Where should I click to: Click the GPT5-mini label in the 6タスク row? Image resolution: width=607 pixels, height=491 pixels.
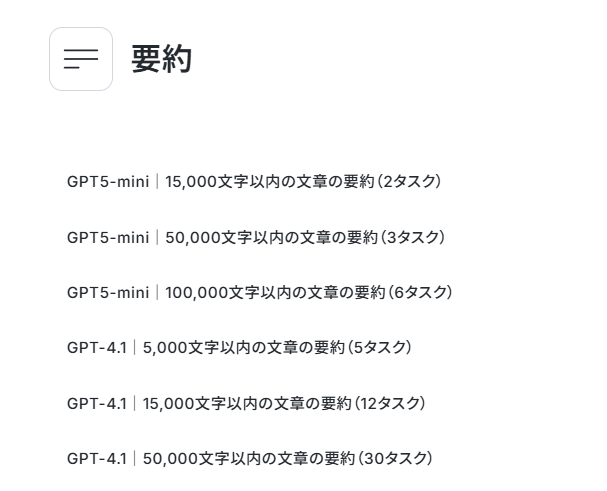click(x=108, y=292)
